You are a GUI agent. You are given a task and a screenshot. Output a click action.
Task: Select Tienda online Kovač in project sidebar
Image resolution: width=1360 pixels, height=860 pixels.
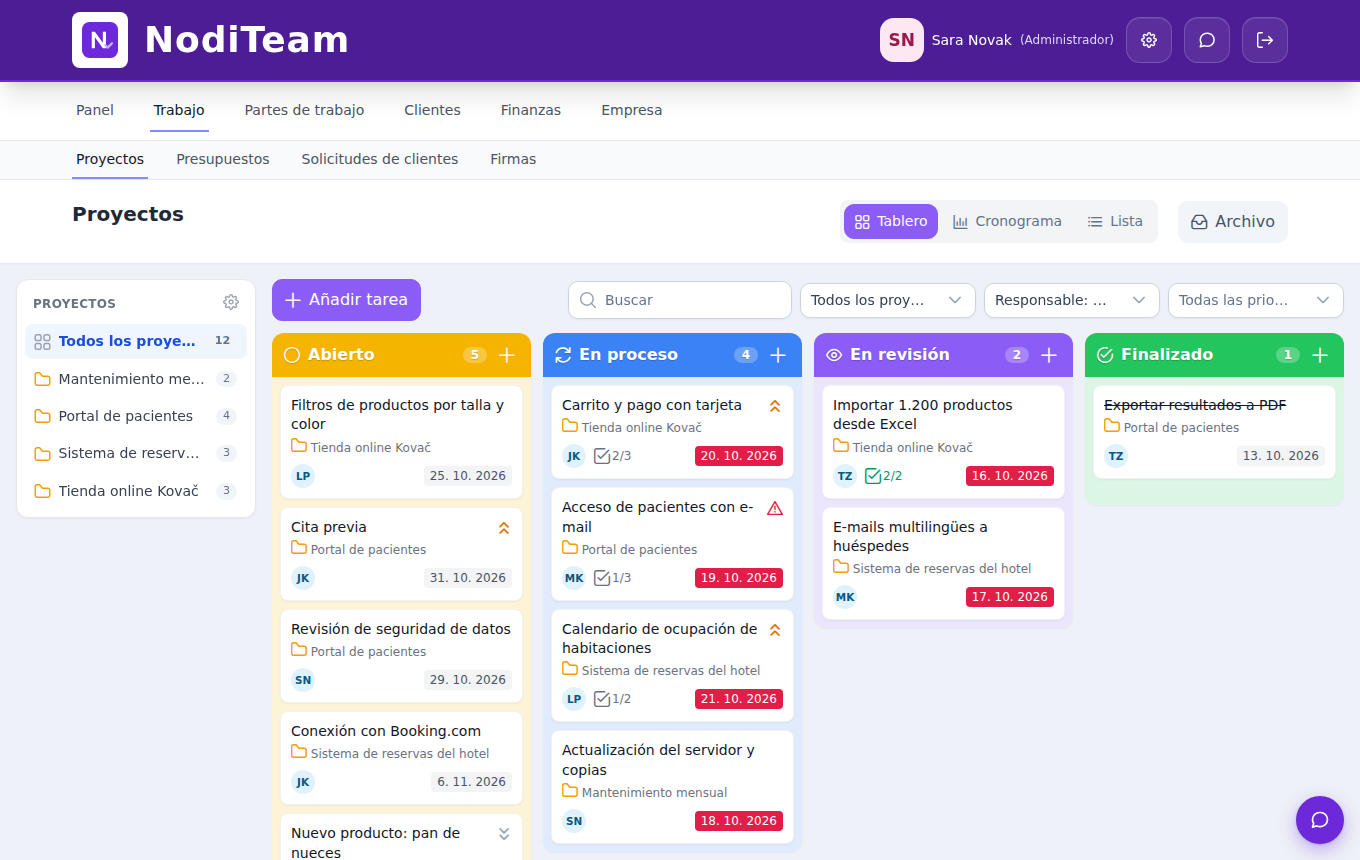pyautogui.click(x=136, y=491)
